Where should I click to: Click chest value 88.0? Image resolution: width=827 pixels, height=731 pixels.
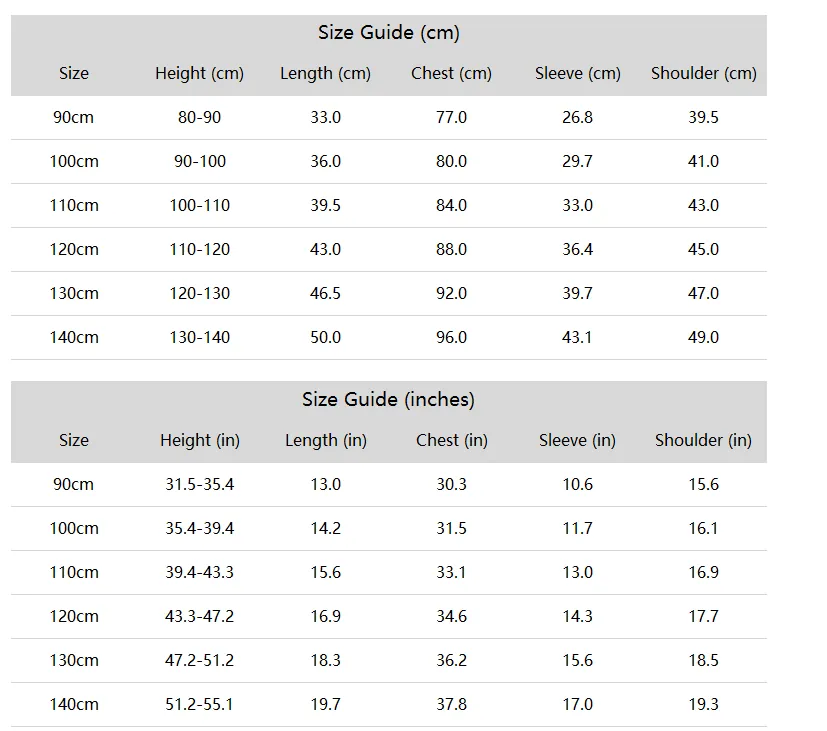click(451, 249)
